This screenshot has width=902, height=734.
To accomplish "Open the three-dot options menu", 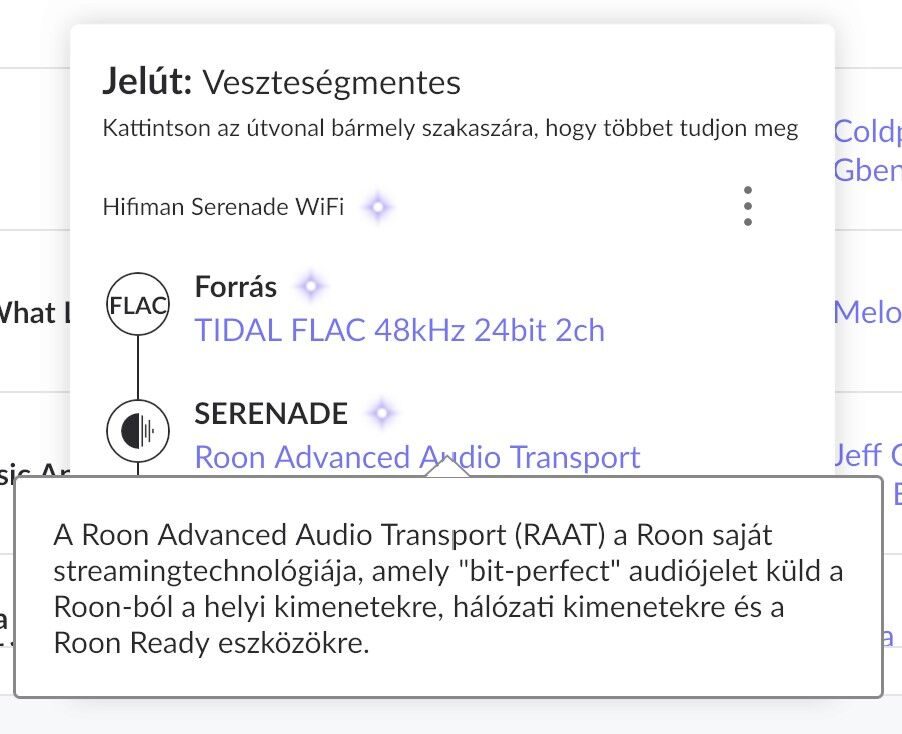I will 747,206.
